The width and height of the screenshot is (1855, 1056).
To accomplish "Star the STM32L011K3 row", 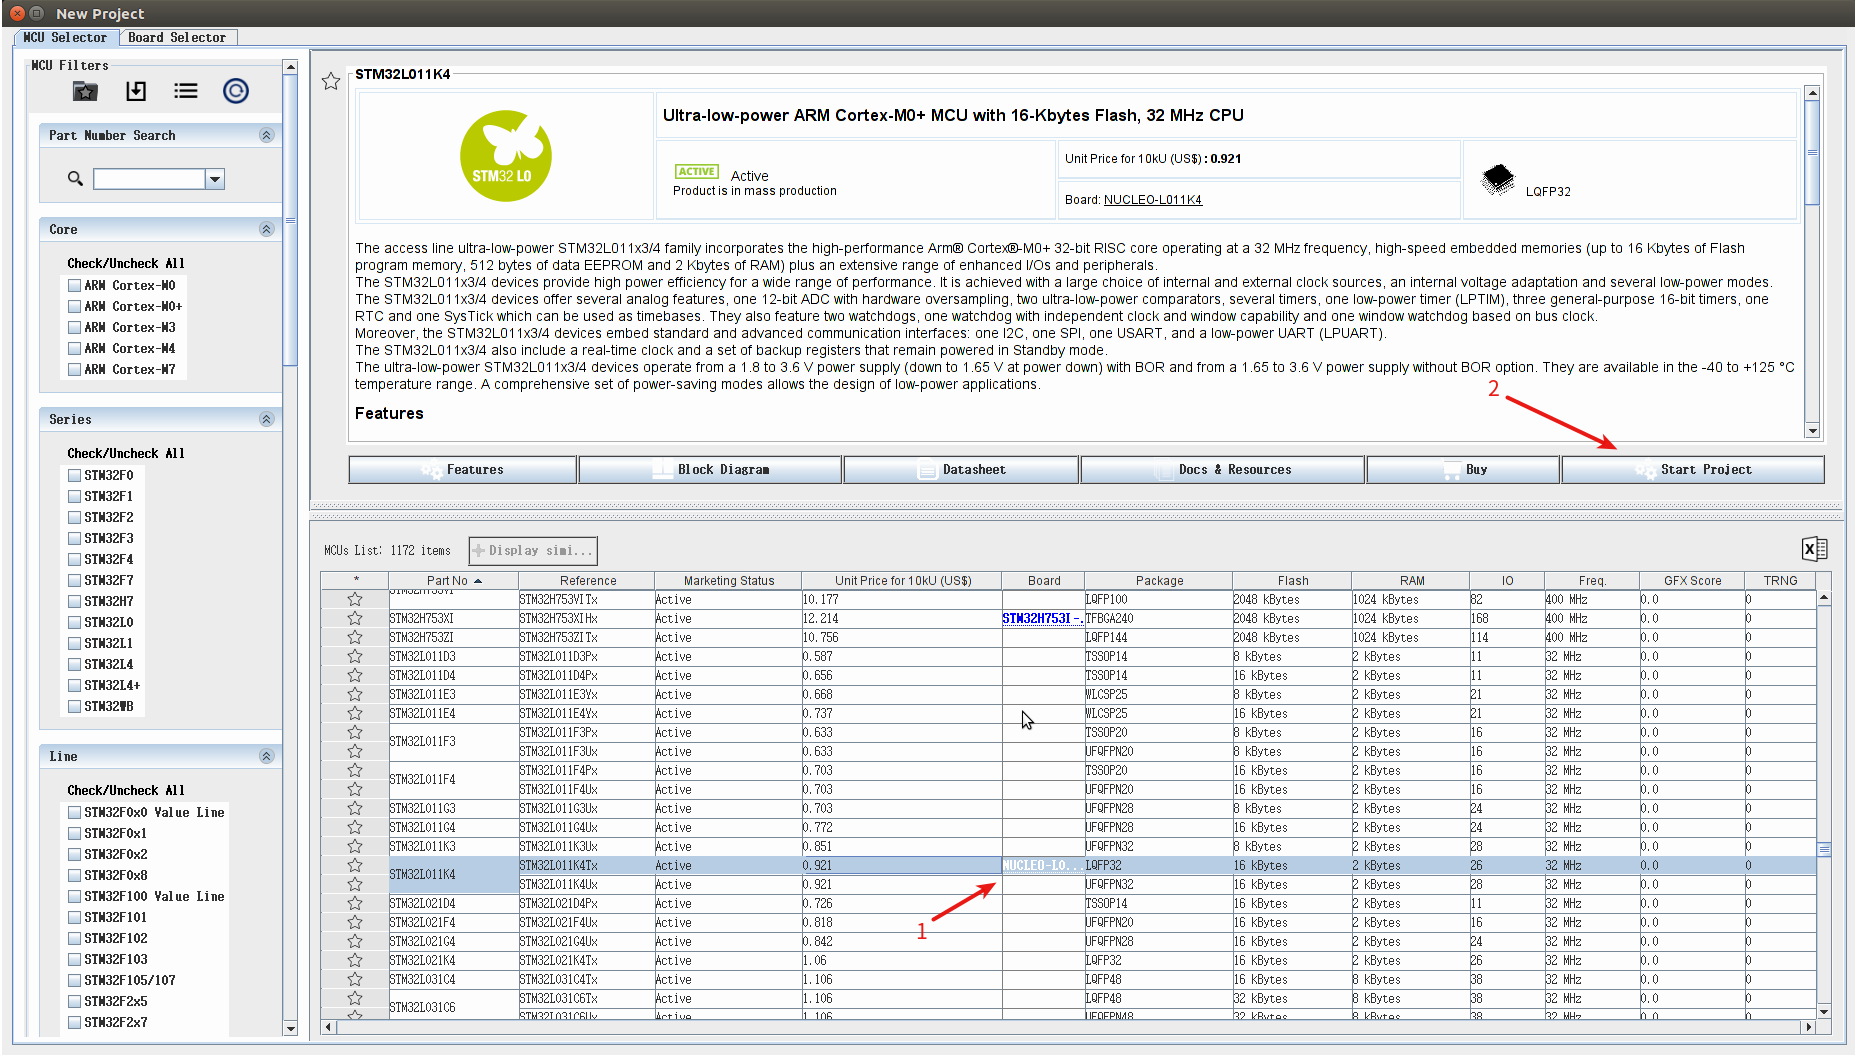I will click(355, 846).
